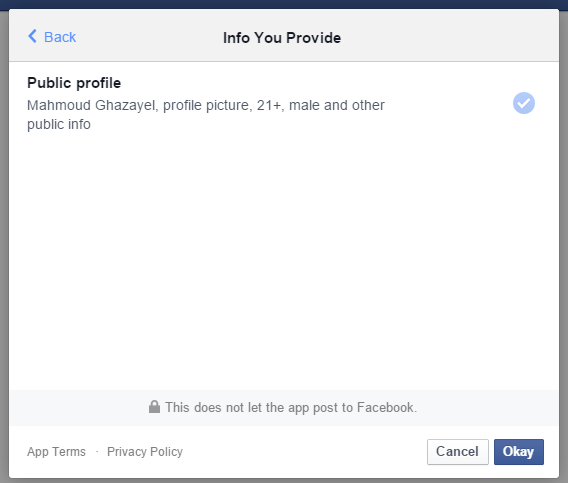The width and height of the screenshot is (568, 483).
Task: Uncheck the Public profile checkmark
Action: [x=523, y=103]
